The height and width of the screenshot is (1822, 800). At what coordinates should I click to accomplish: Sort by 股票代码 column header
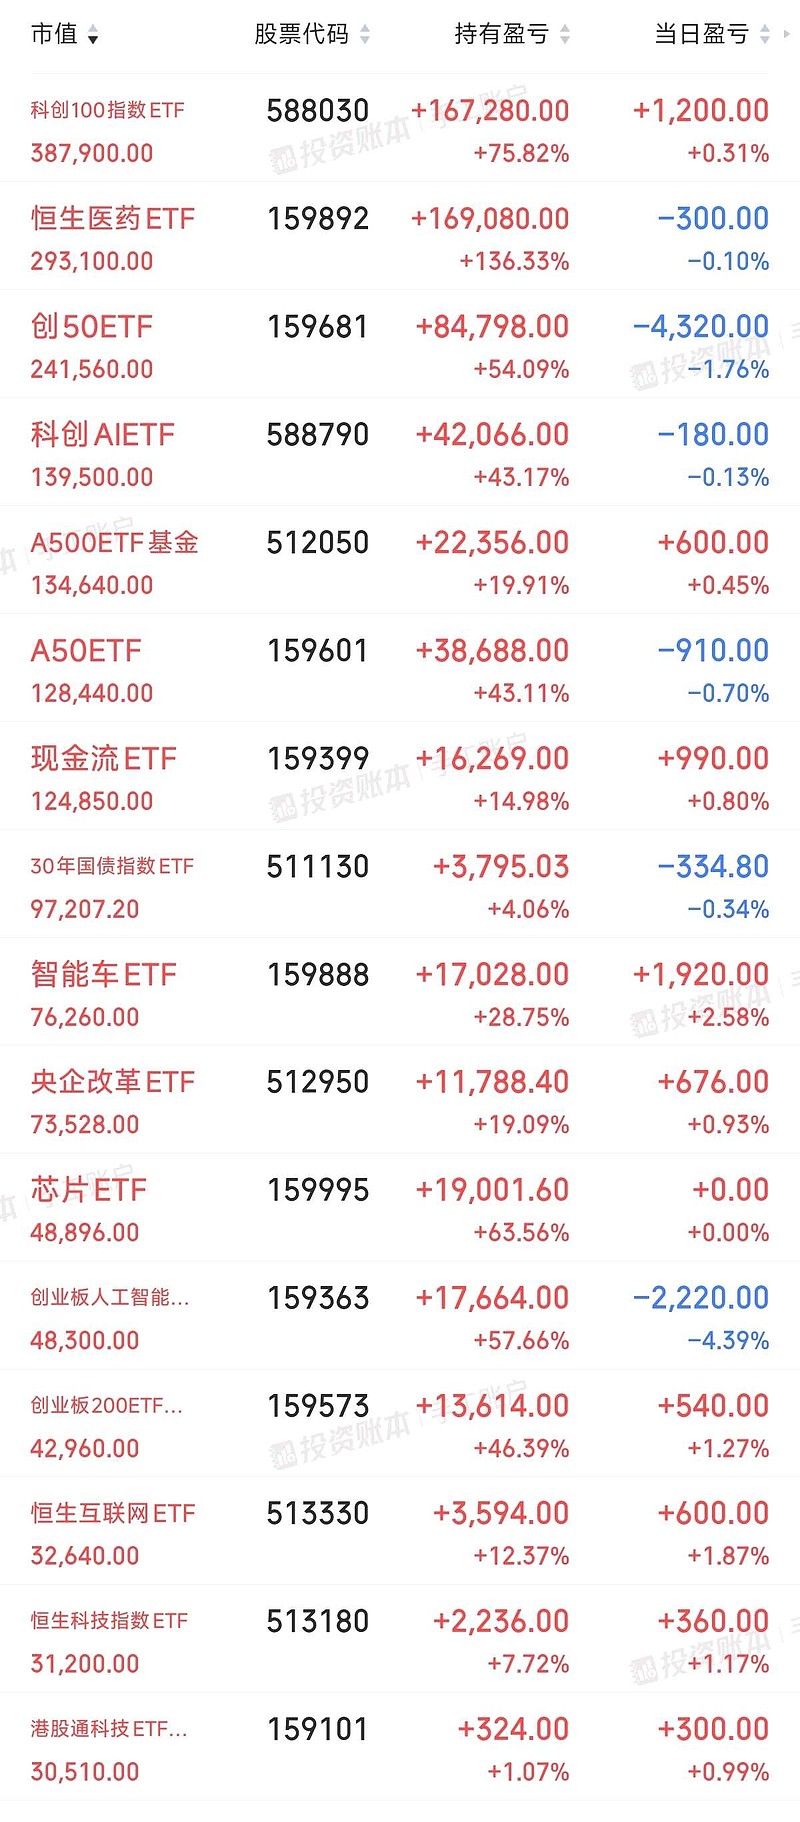[x=301, y=34]
